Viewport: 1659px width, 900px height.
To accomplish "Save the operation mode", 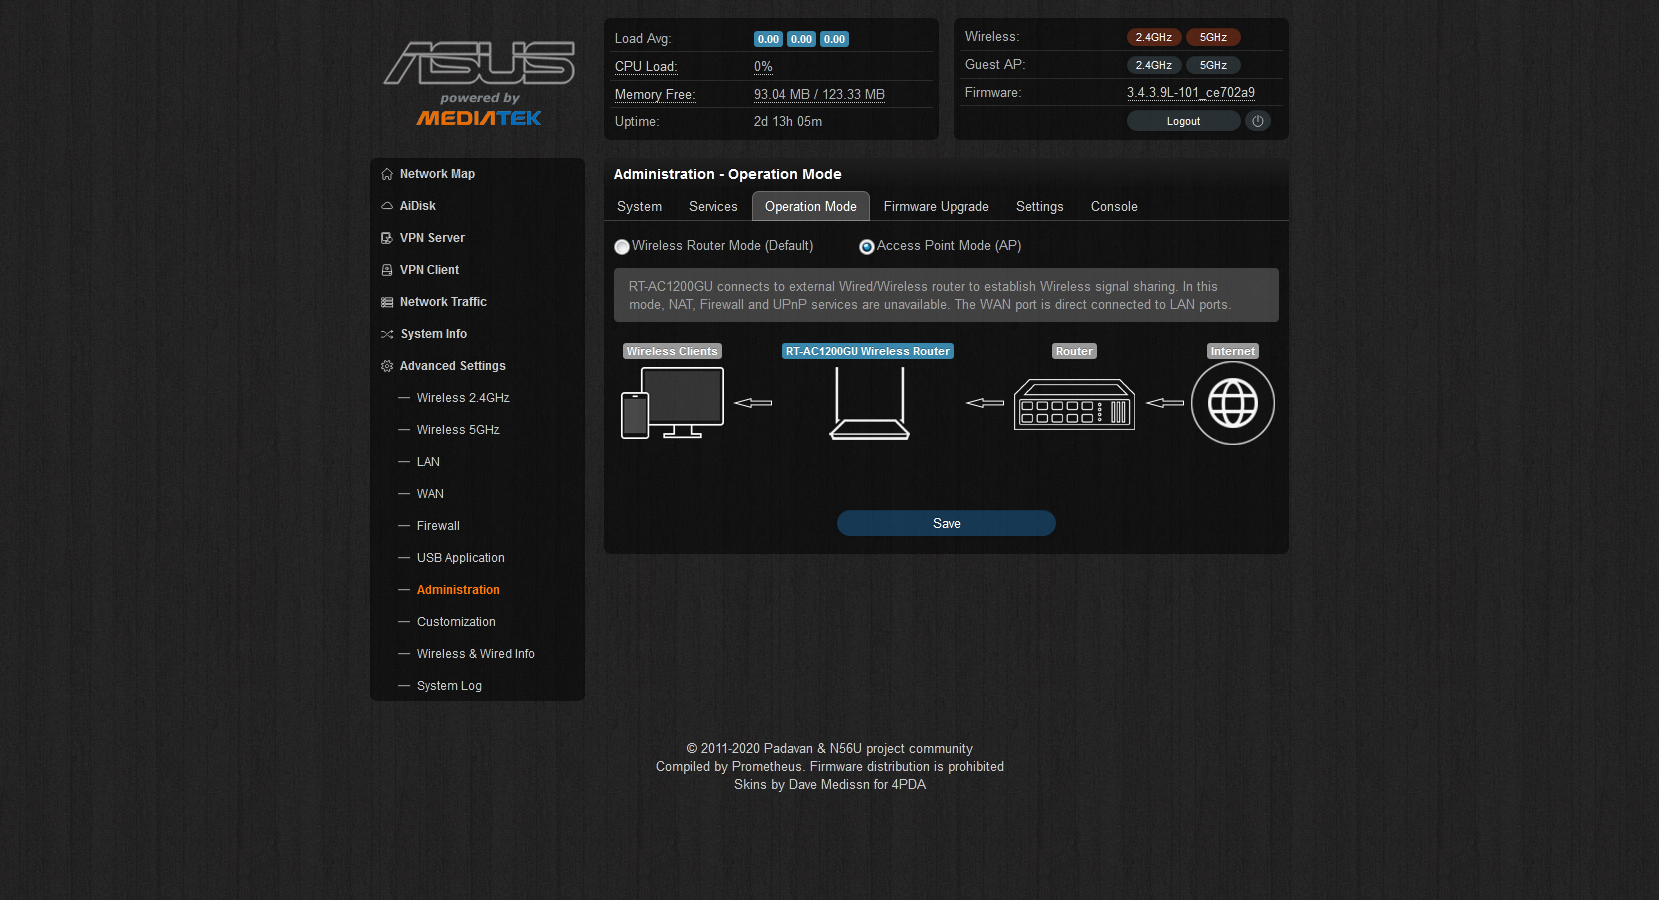I will coord(946,523).
